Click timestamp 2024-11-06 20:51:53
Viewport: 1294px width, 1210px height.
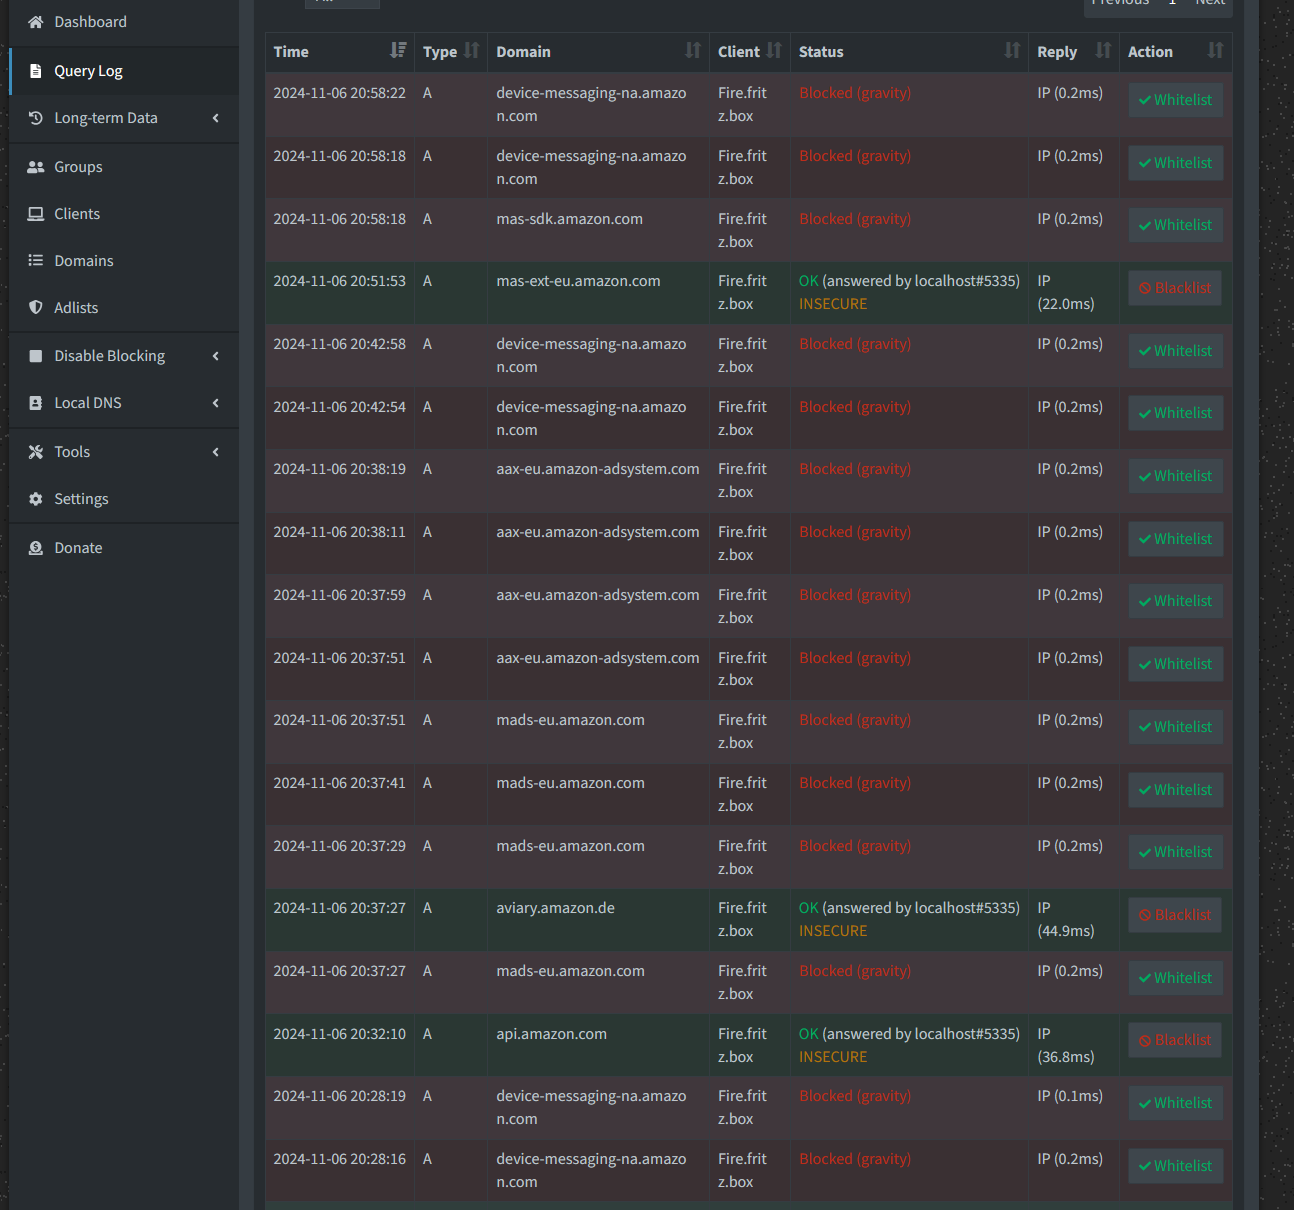(340, 281)
